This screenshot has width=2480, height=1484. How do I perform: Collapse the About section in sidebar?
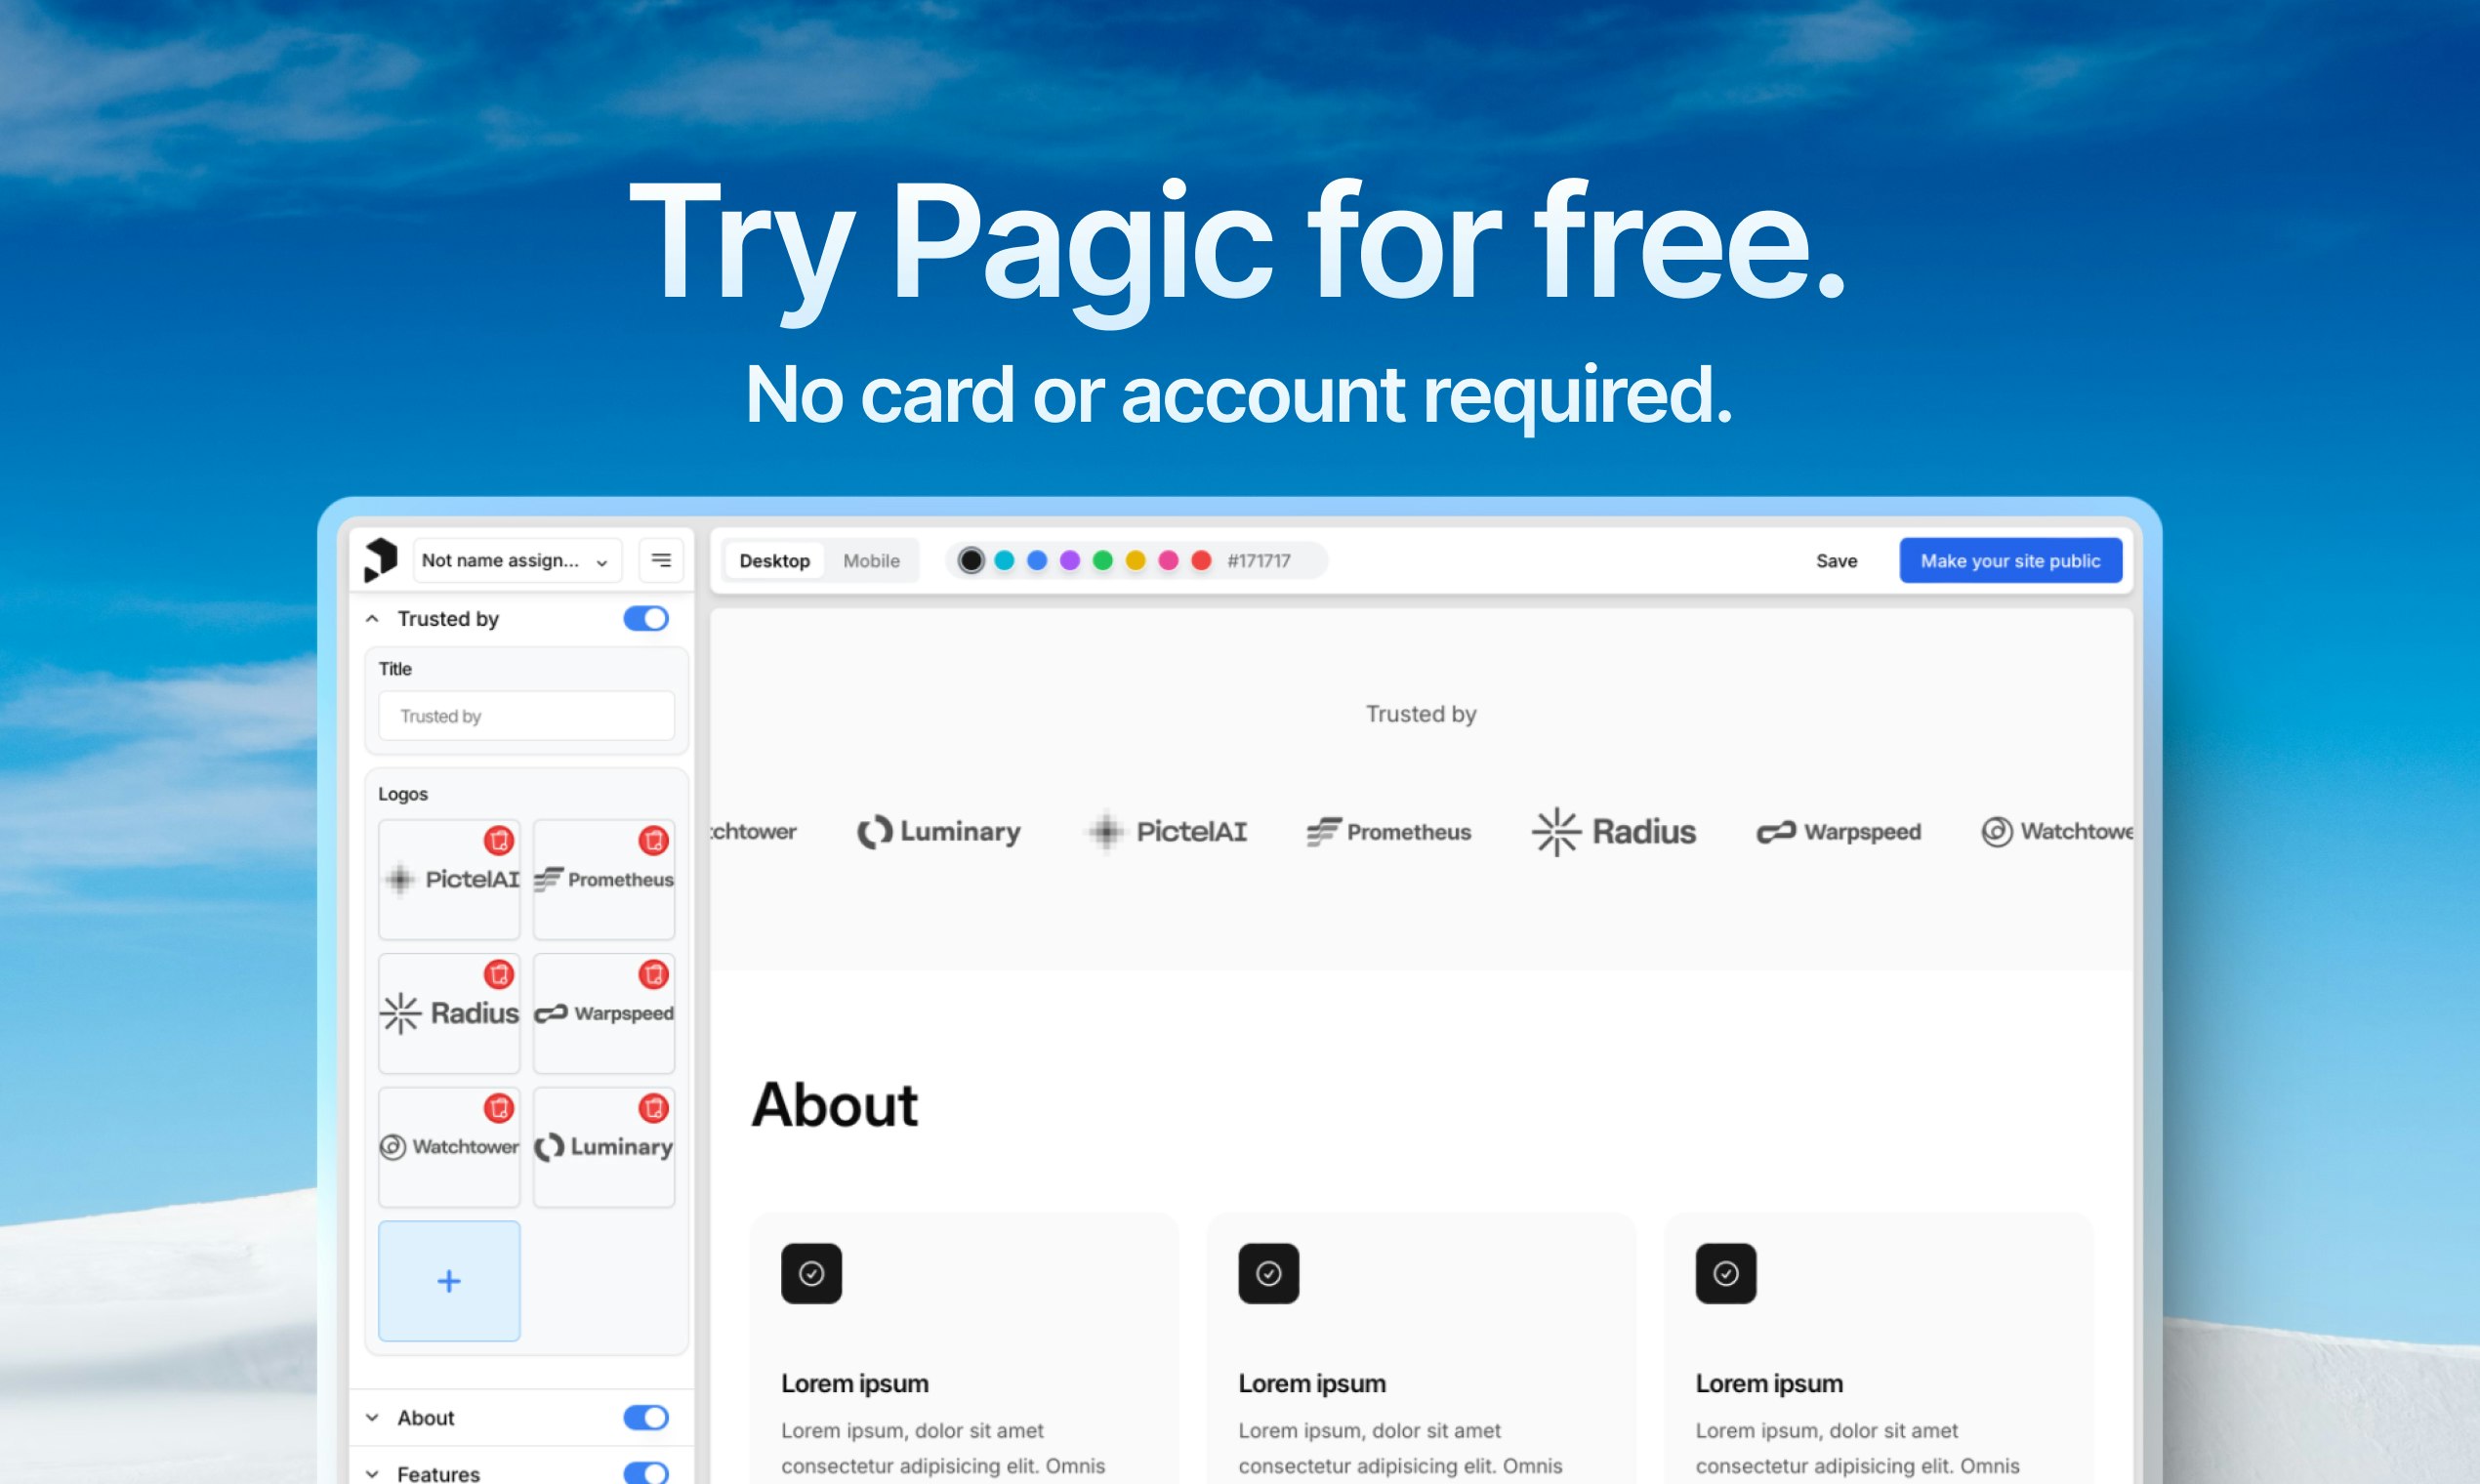tap(371, 1417)
